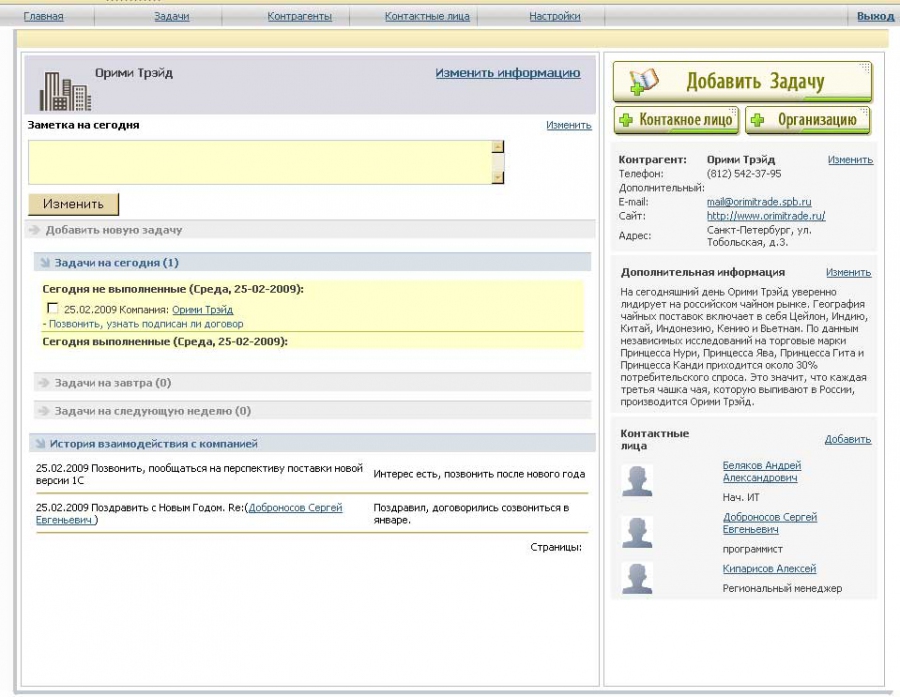900x697 pixels.
Task: Go to the Задачи menu
Action: click(172, 17)
